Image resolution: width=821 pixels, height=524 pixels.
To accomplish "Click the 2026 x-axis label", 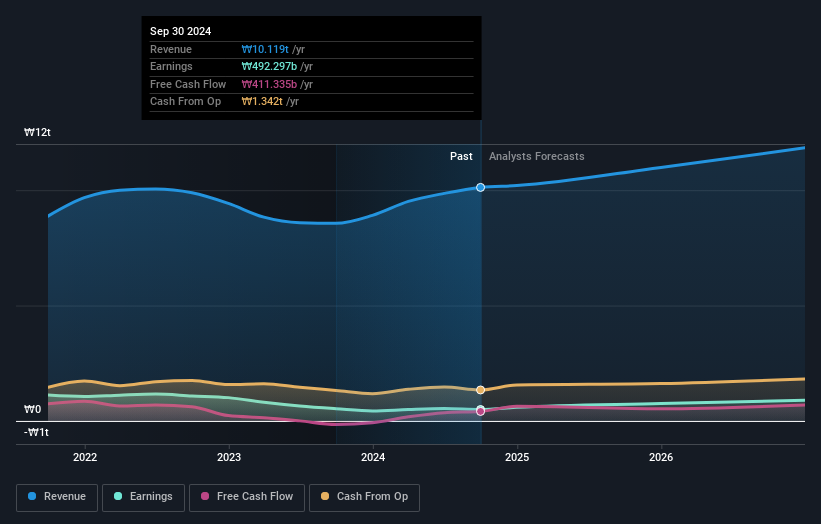I will pos(661,458).
